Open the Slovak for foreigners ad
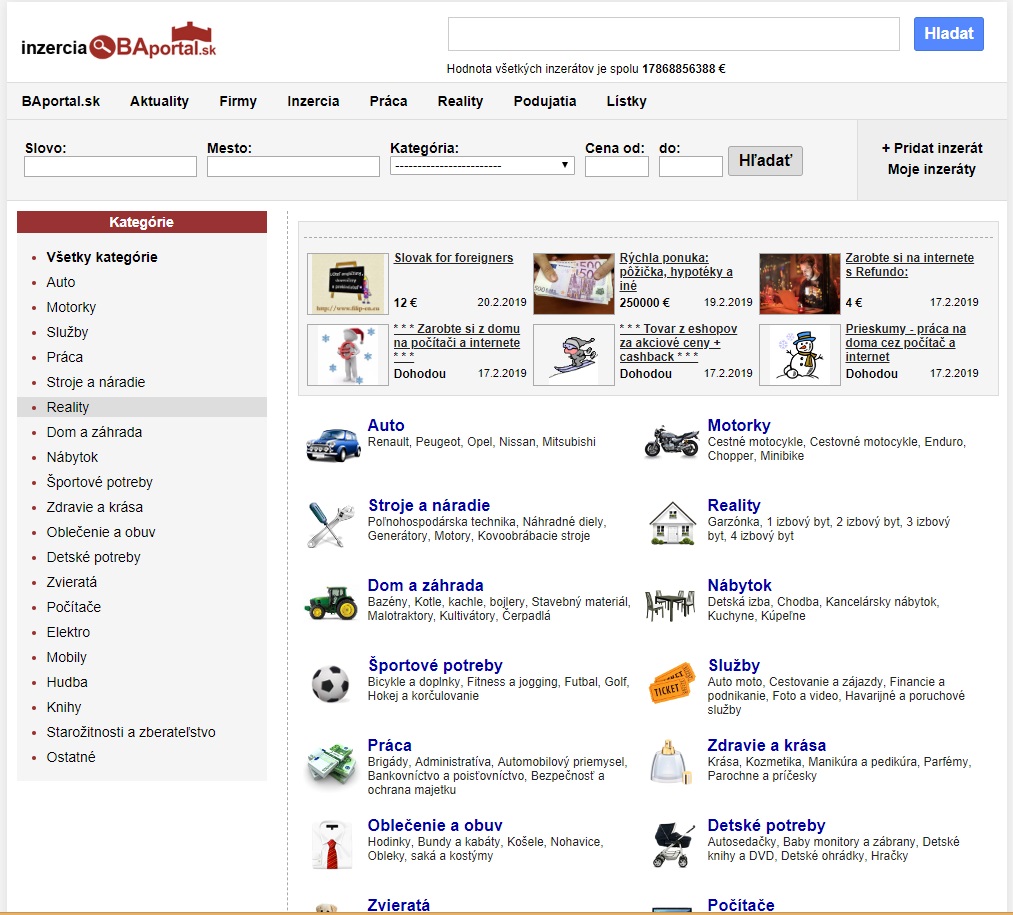The height and width of the screenshot is (915, 1013). pyautogui.click(x=453, y=258)
